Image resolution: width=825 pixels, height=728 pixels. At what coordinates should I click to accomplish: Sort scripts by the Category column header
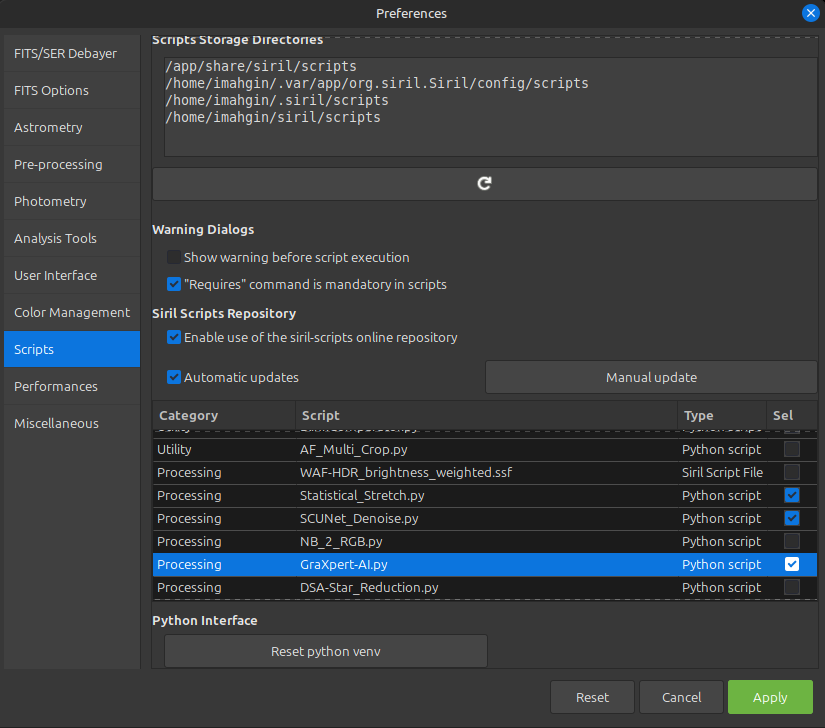click(224, 416)
